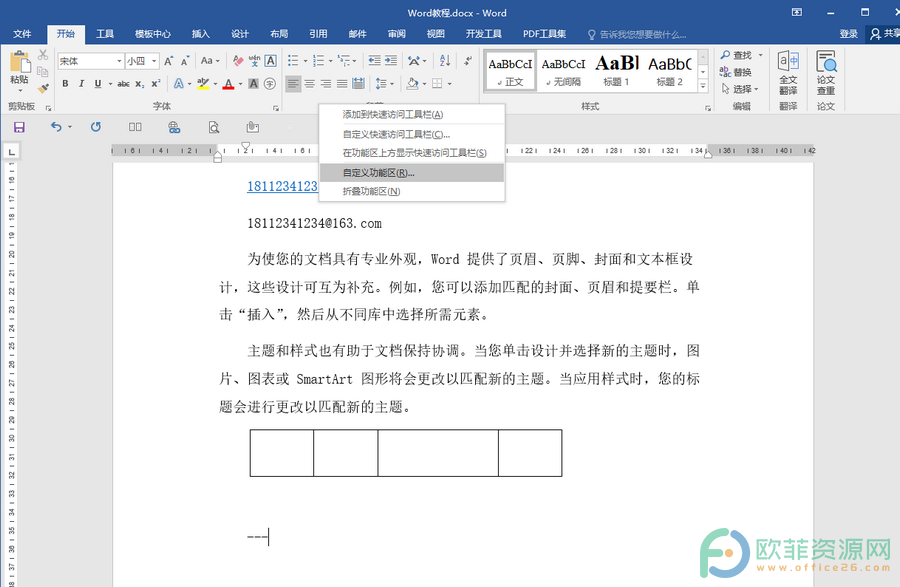Click the increase indent icon
This screenshot has height=587, width=900.
coord(391,60)
